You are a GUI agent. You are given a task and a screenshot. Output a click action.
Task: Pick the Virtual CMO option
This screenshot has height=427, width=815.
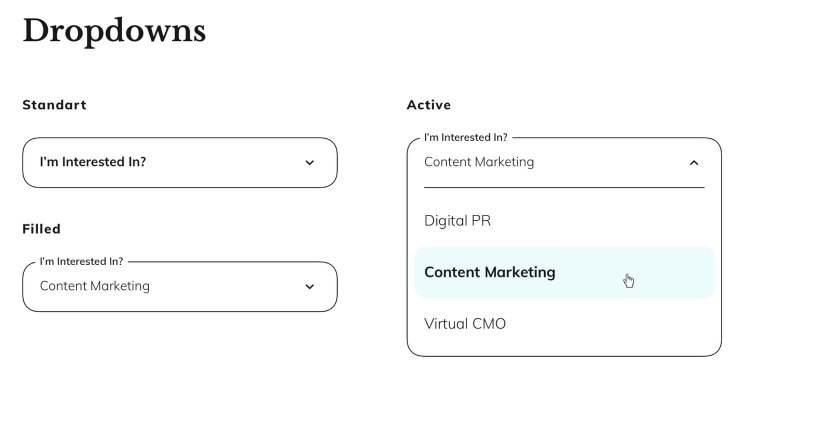pyautogui.click(x=465, y=324)
